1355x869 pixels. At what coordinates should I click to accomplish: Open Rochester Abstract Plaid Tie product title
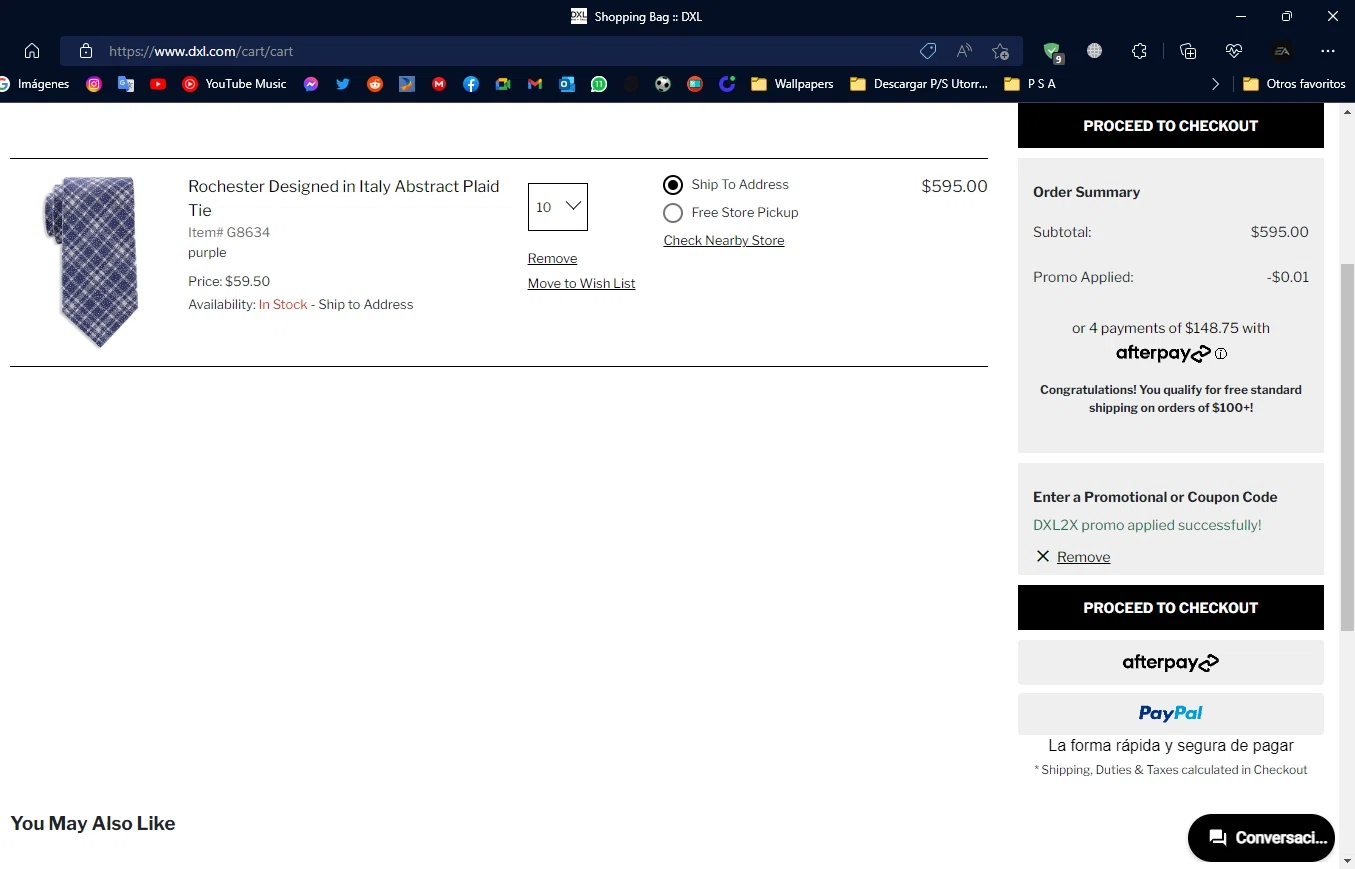point(344,198)
